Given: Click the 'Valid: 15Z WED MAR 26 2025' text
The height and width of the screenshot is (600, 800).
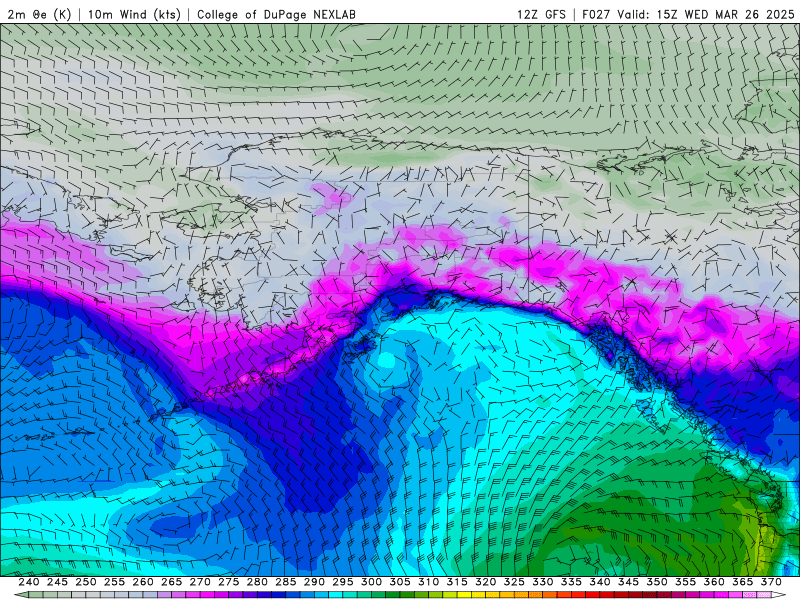Looking at the screenshot, I should point(706,14).
